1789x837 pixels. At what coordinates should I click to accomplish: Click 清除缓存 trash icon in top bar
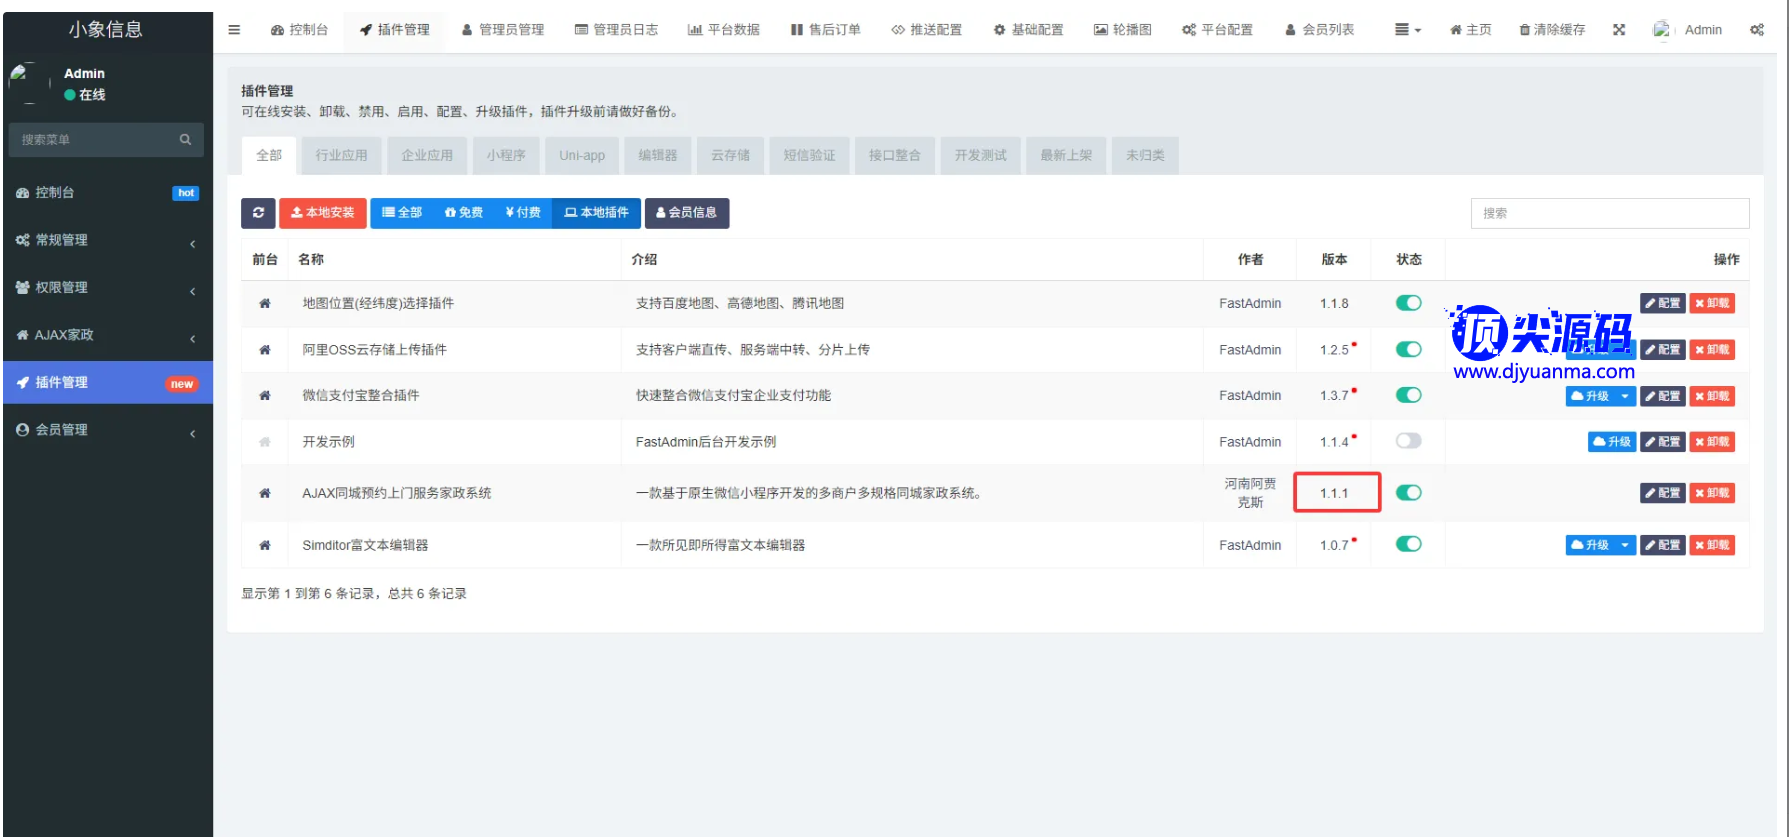(1524, 30)
